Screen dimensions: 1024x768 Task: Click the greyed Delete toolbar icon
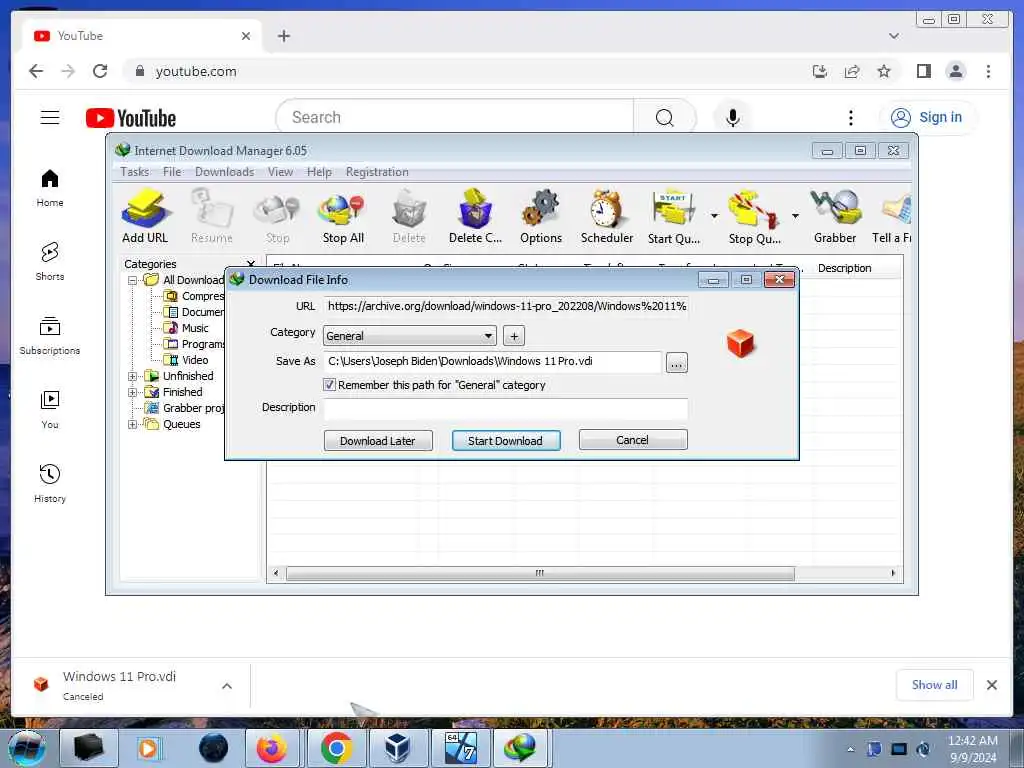point(409,216)
